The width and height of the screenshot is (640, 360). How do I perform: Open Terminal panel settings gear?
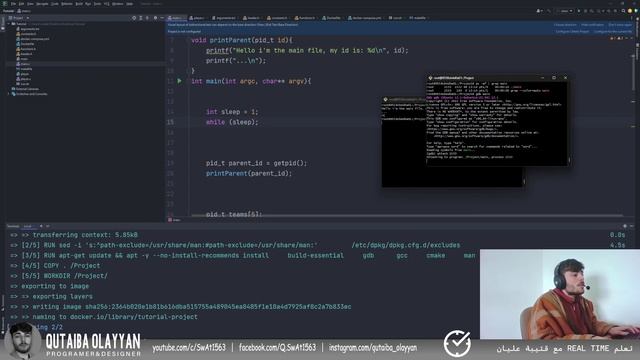click(625, 226)
